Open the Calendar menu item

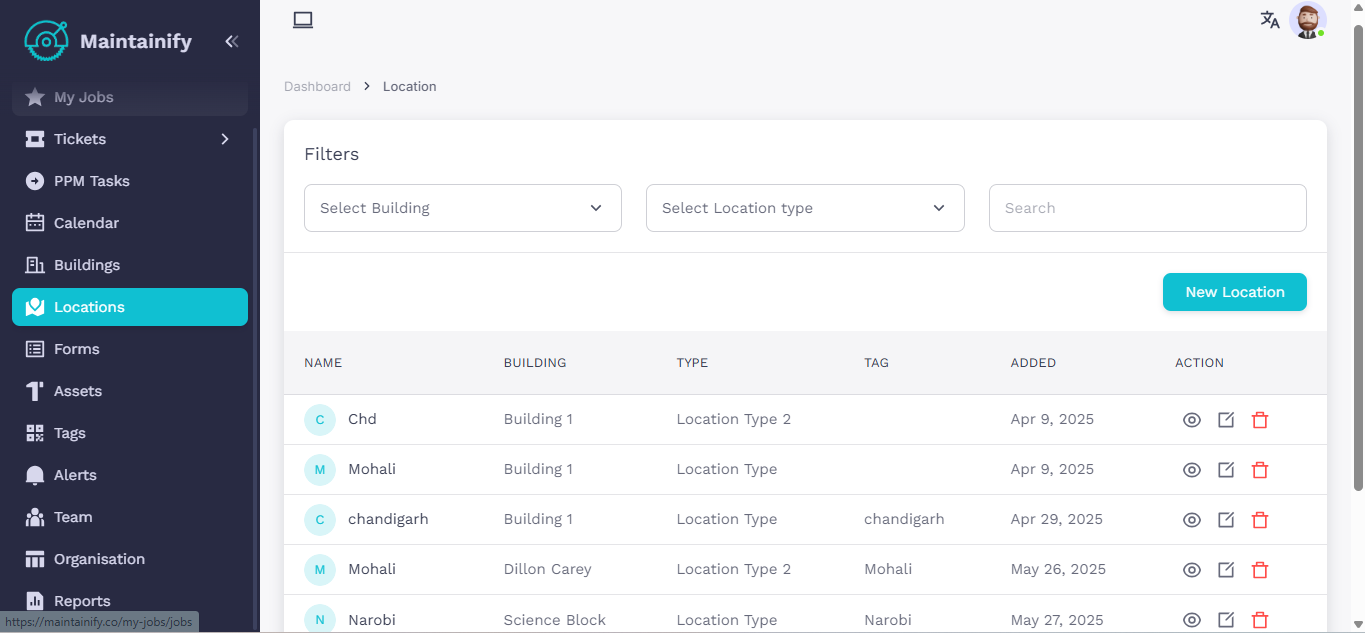pyautogui.click(x=86, y=223)
